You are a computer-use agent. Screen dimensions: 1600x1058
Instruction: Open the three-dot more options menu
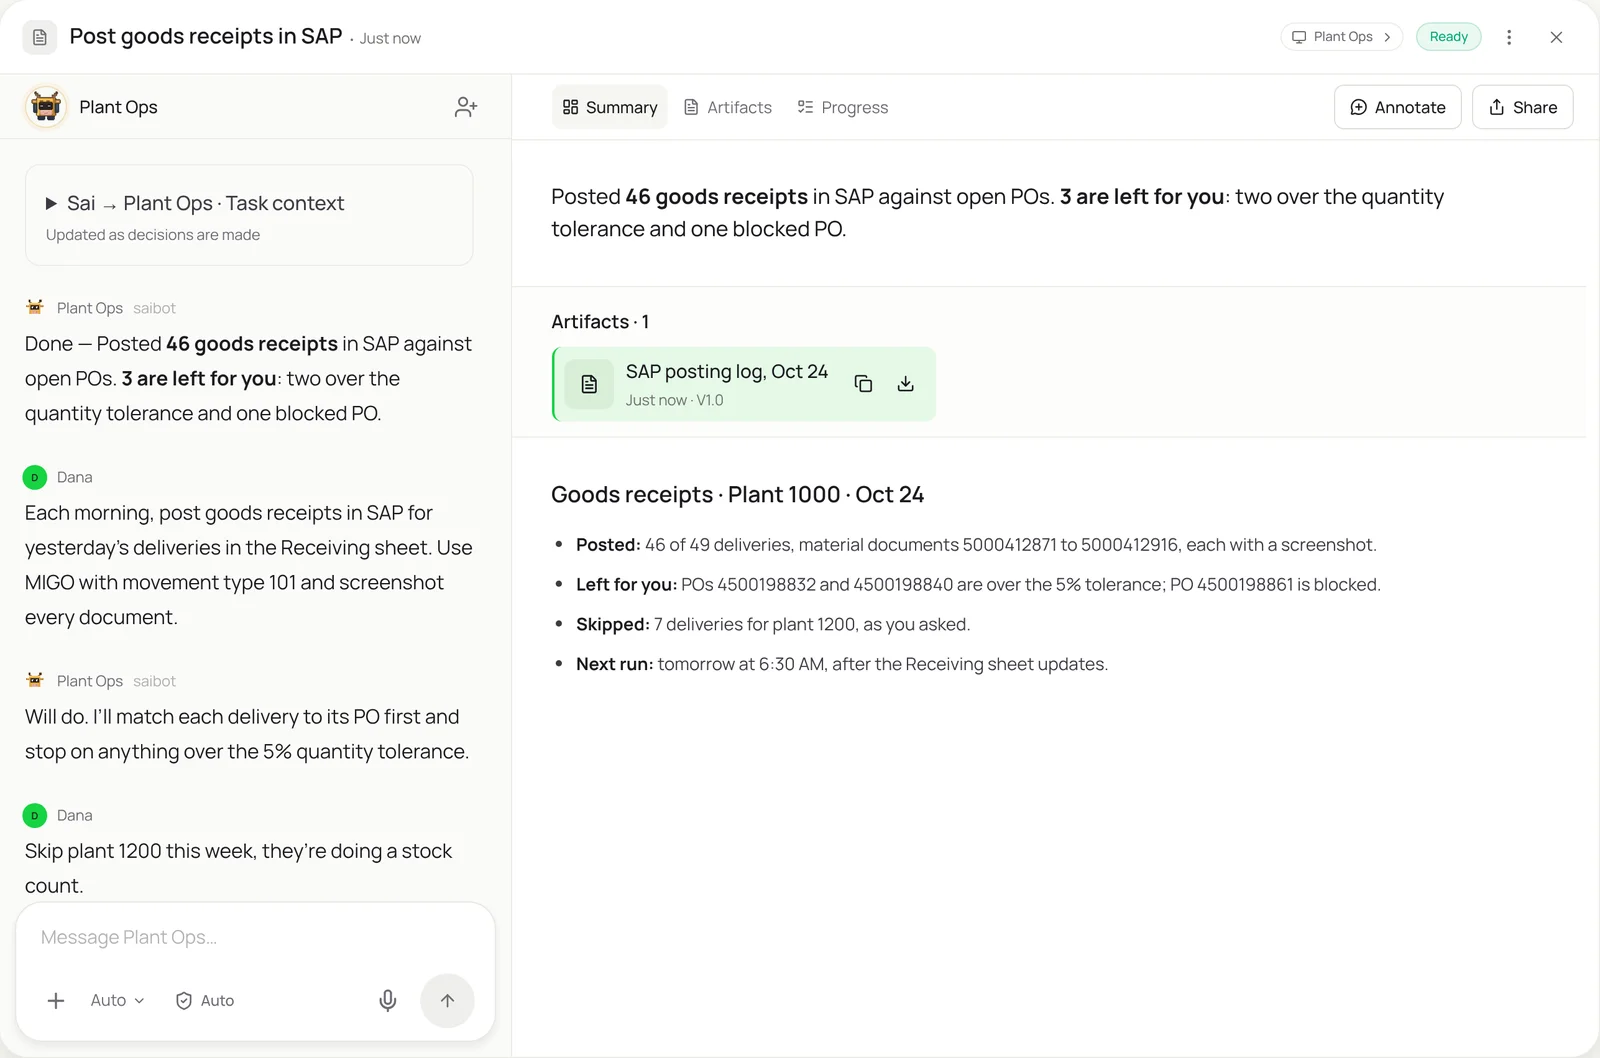[x=1509, y=37]
